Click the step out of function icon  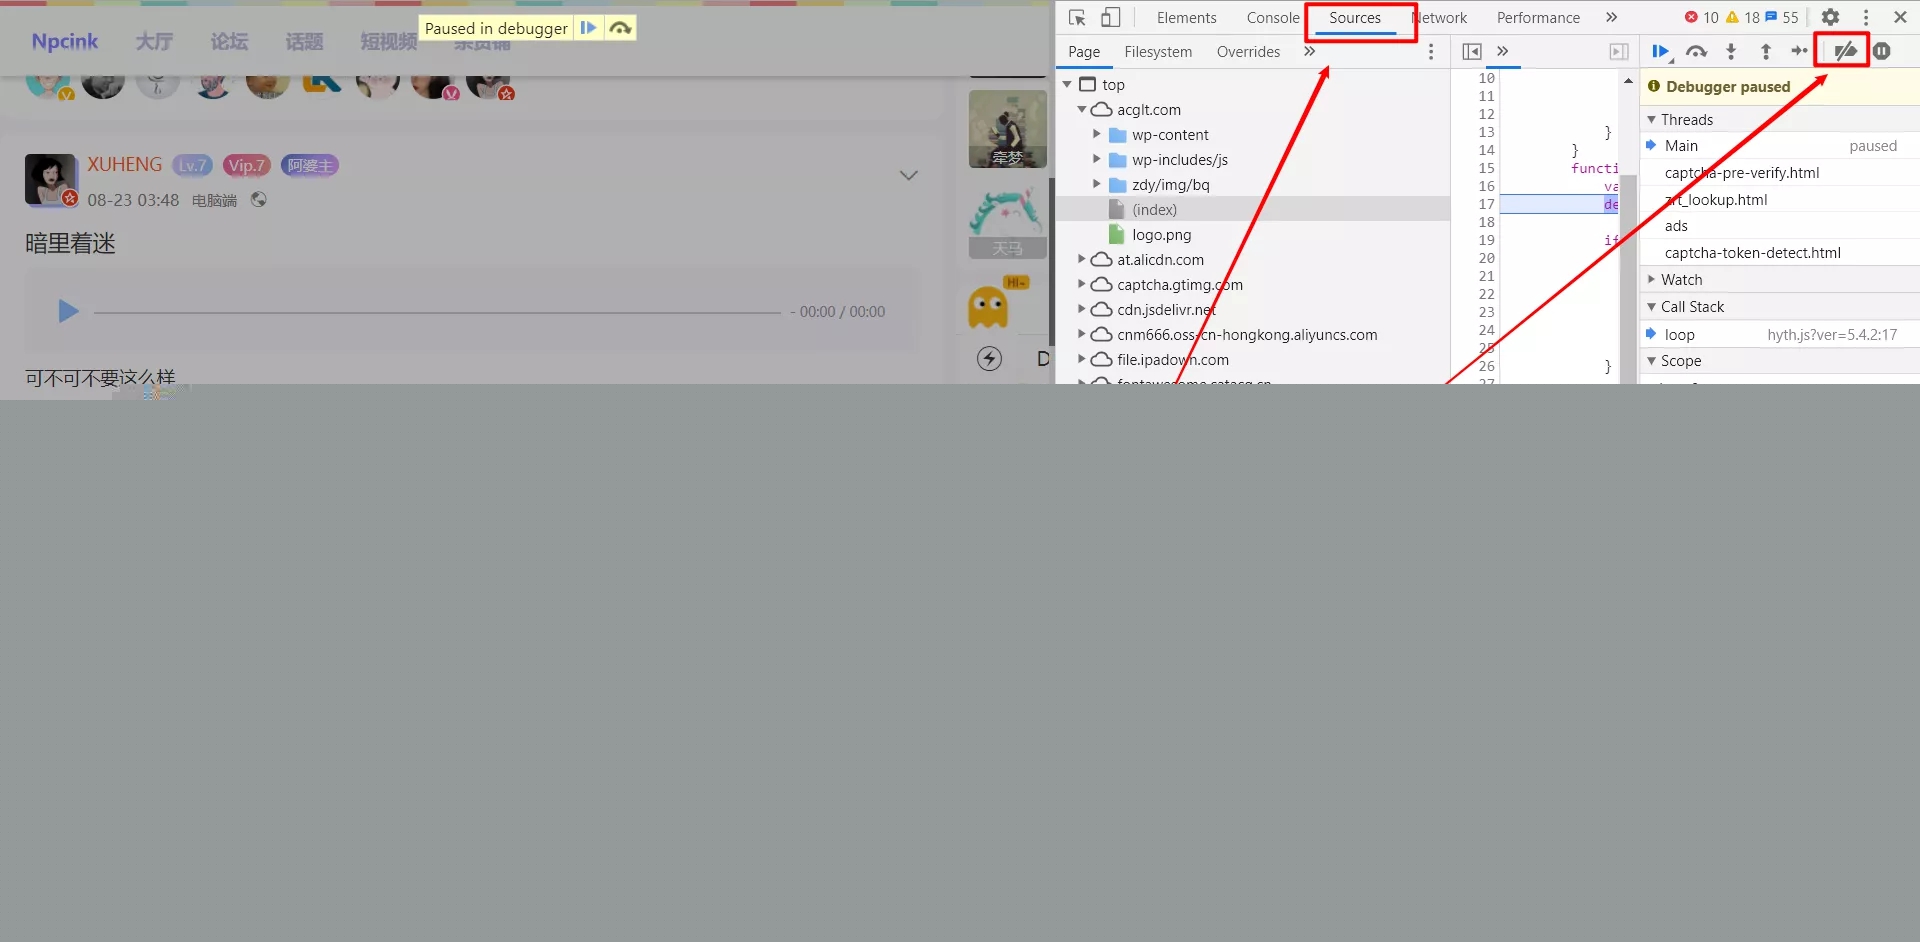pyautogui.click(x=1766, y=52)
